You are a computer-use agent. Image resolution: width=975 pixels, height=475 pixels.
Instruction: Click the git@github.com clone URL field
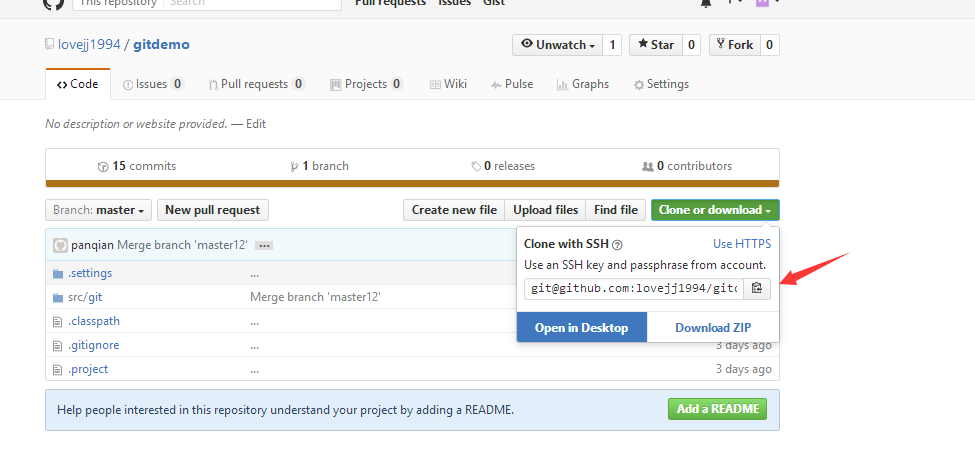click(x=634, y=288)
